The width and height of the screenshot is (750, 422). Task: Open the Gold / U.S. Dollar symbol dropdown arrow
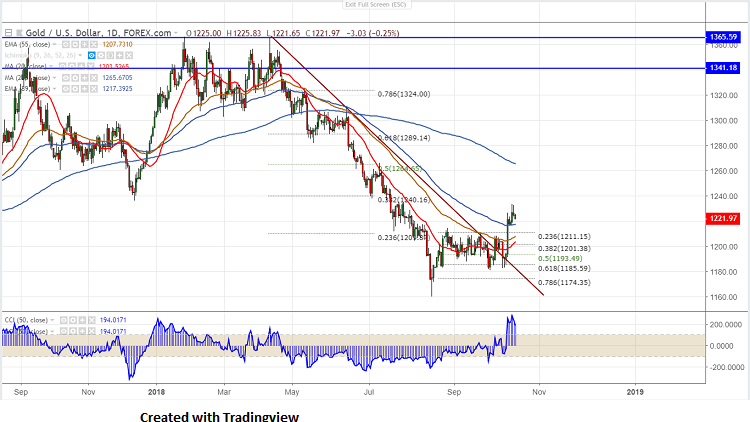tap(176, 33)
